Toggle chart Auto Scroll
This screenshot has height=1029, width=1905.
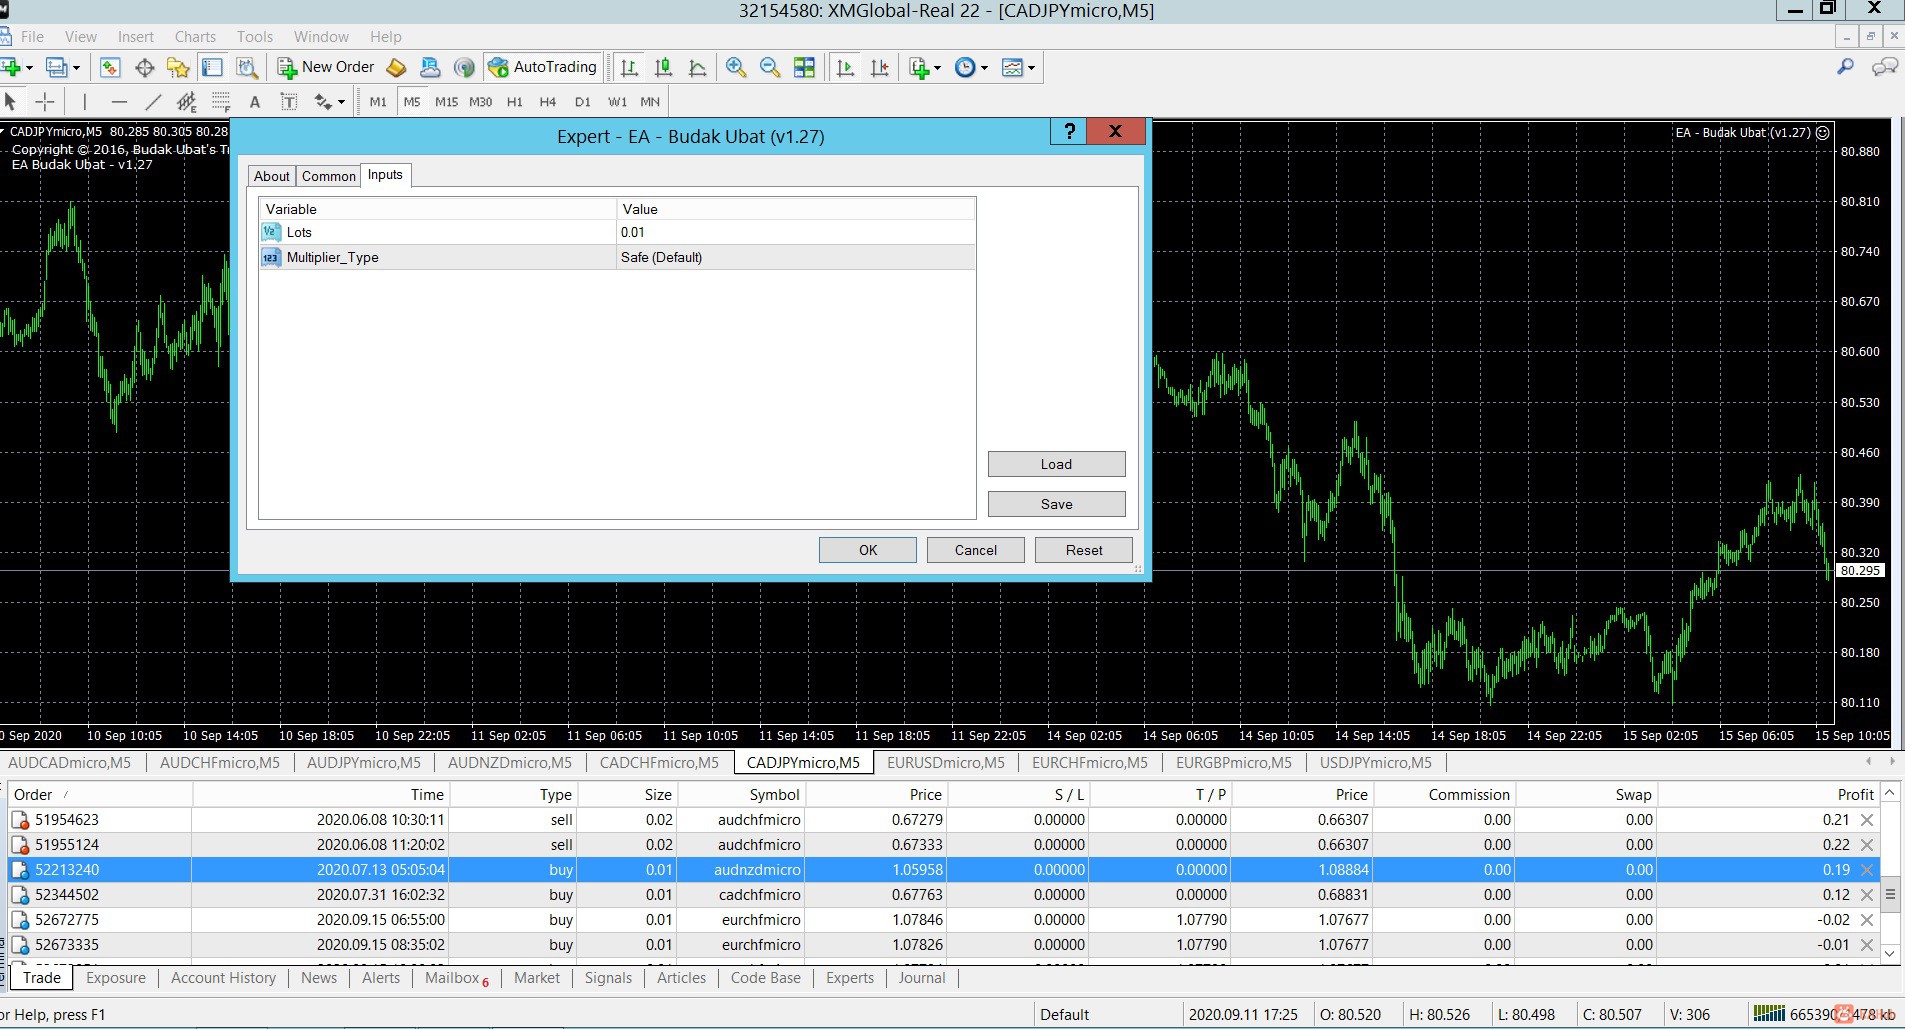click(846, 67)
